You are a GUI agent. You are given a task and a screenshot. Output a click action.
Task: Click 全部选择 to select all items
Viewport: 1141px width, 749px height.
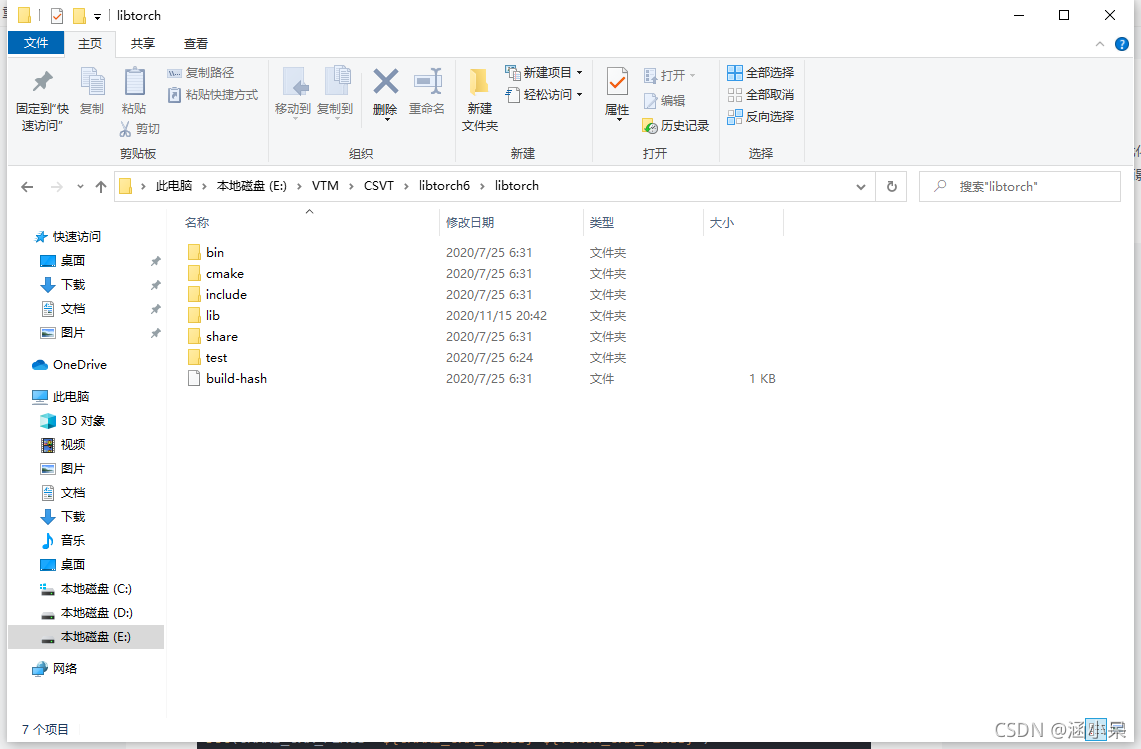coord(762,72)
